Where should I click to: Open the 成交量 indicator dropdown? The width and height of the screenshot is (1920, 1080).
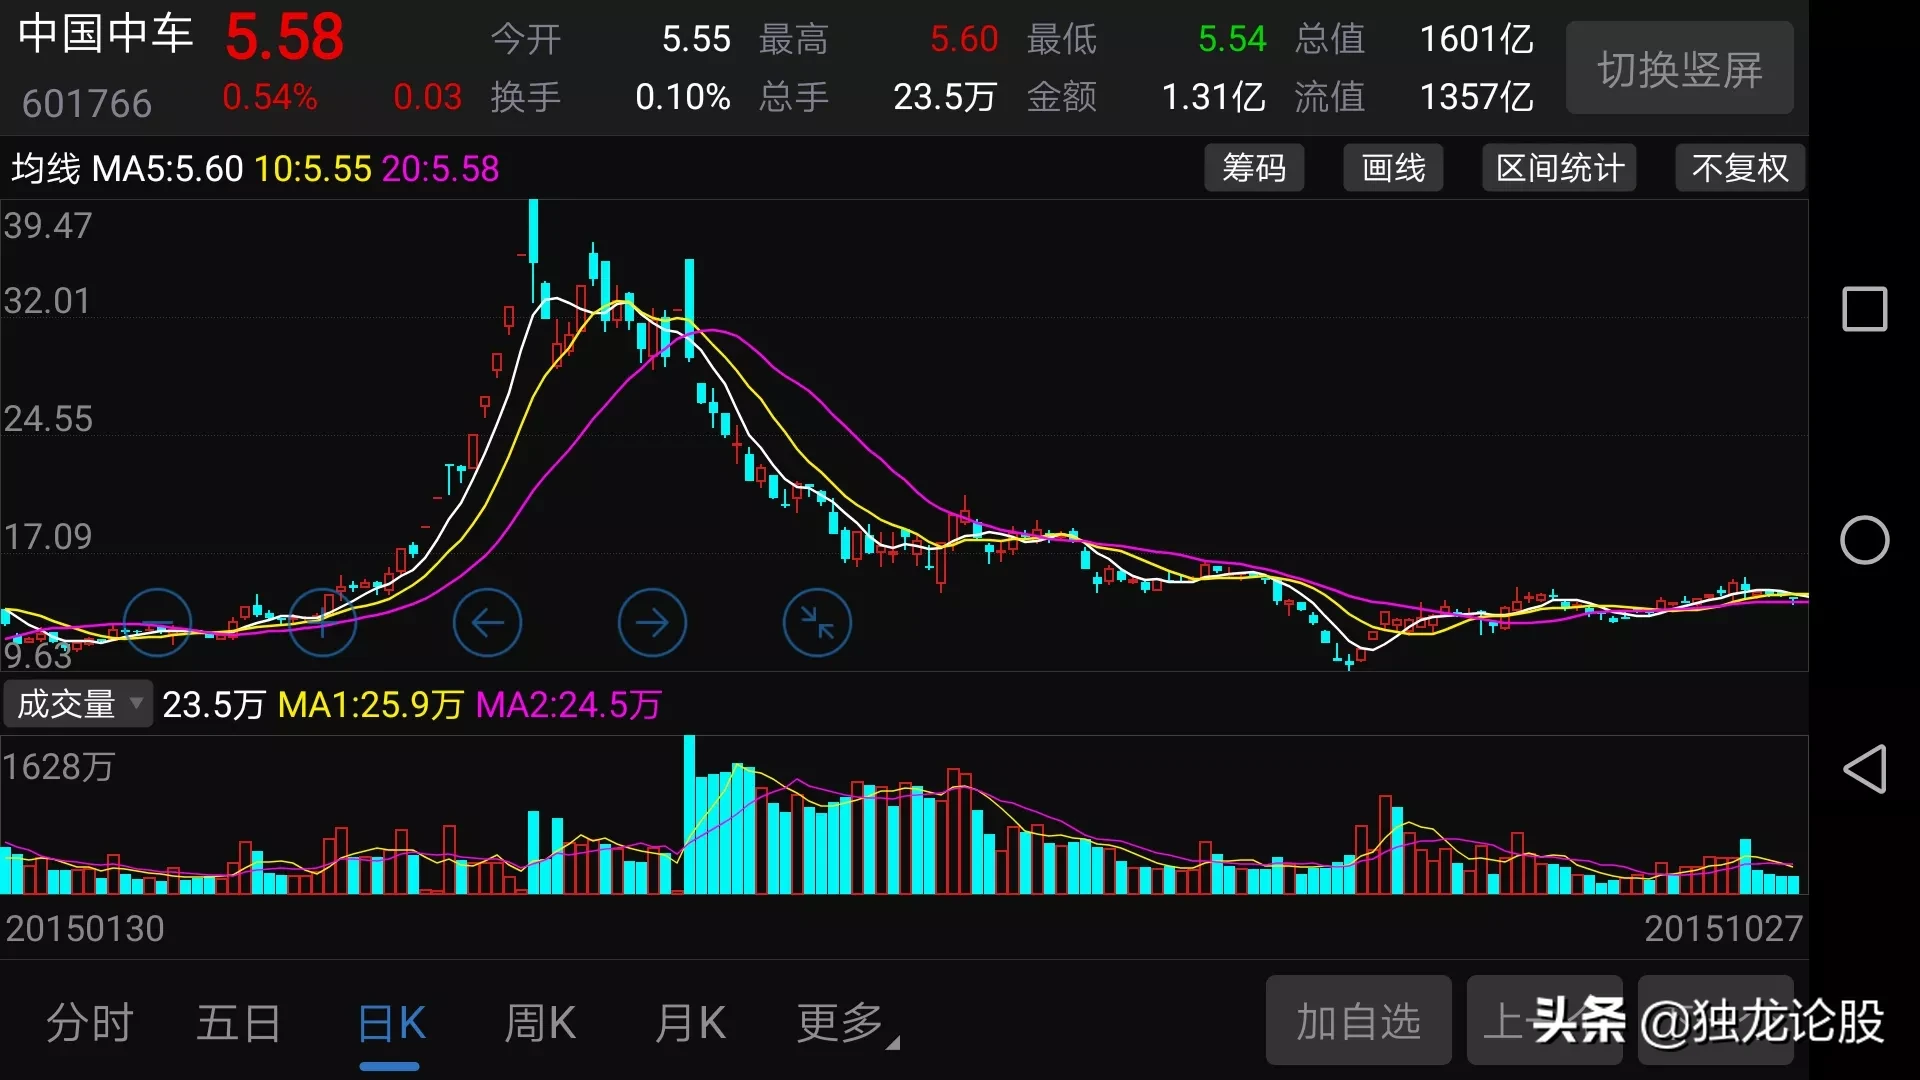[78, 704]
